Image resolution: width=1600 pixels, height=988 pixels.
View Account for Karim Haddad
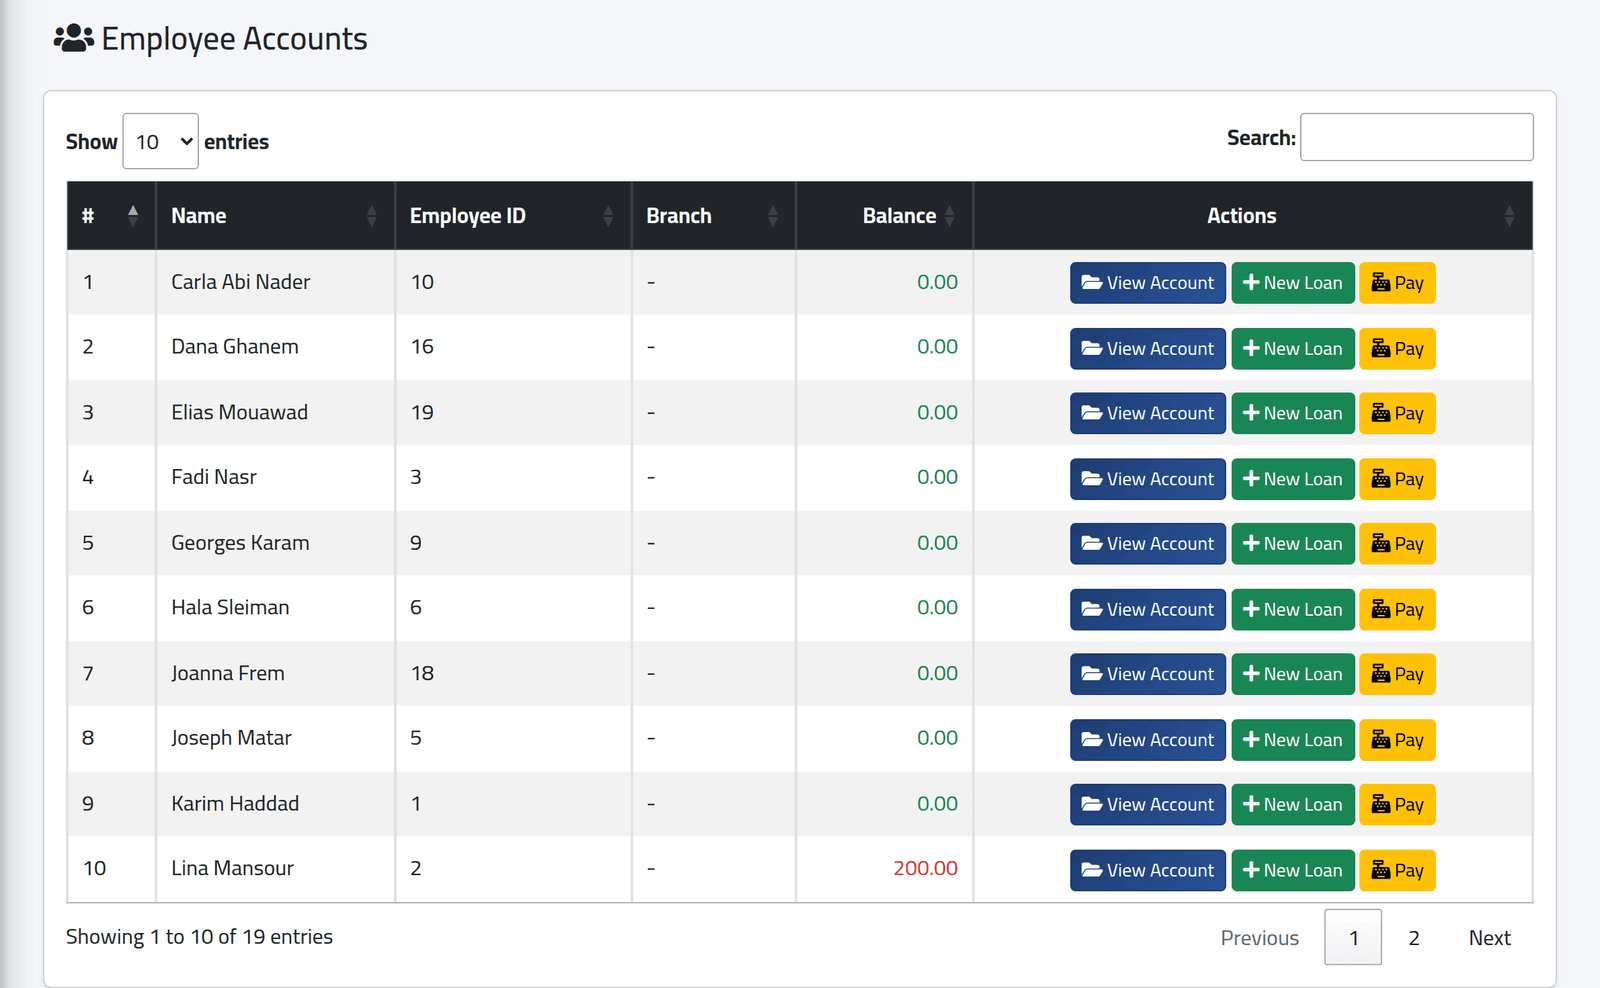pyautogui.click(x=1147, y=805)
